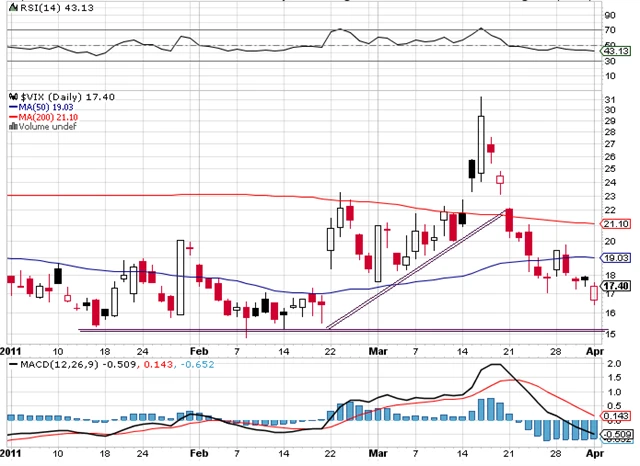Click the RSI(14) indicator icon
The width and height of the screenshot is (640, 466).
click(x=12, y=6)
